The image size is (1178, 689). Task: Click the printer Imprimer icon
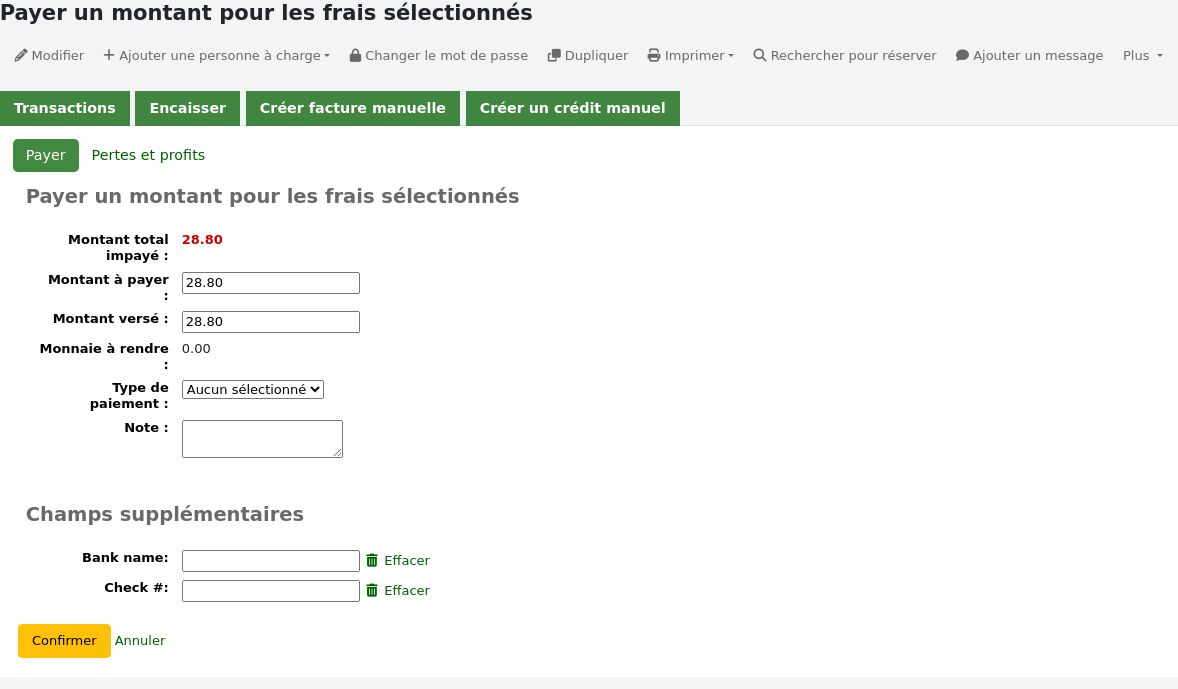pyautogui.click(x=654, y=56)
